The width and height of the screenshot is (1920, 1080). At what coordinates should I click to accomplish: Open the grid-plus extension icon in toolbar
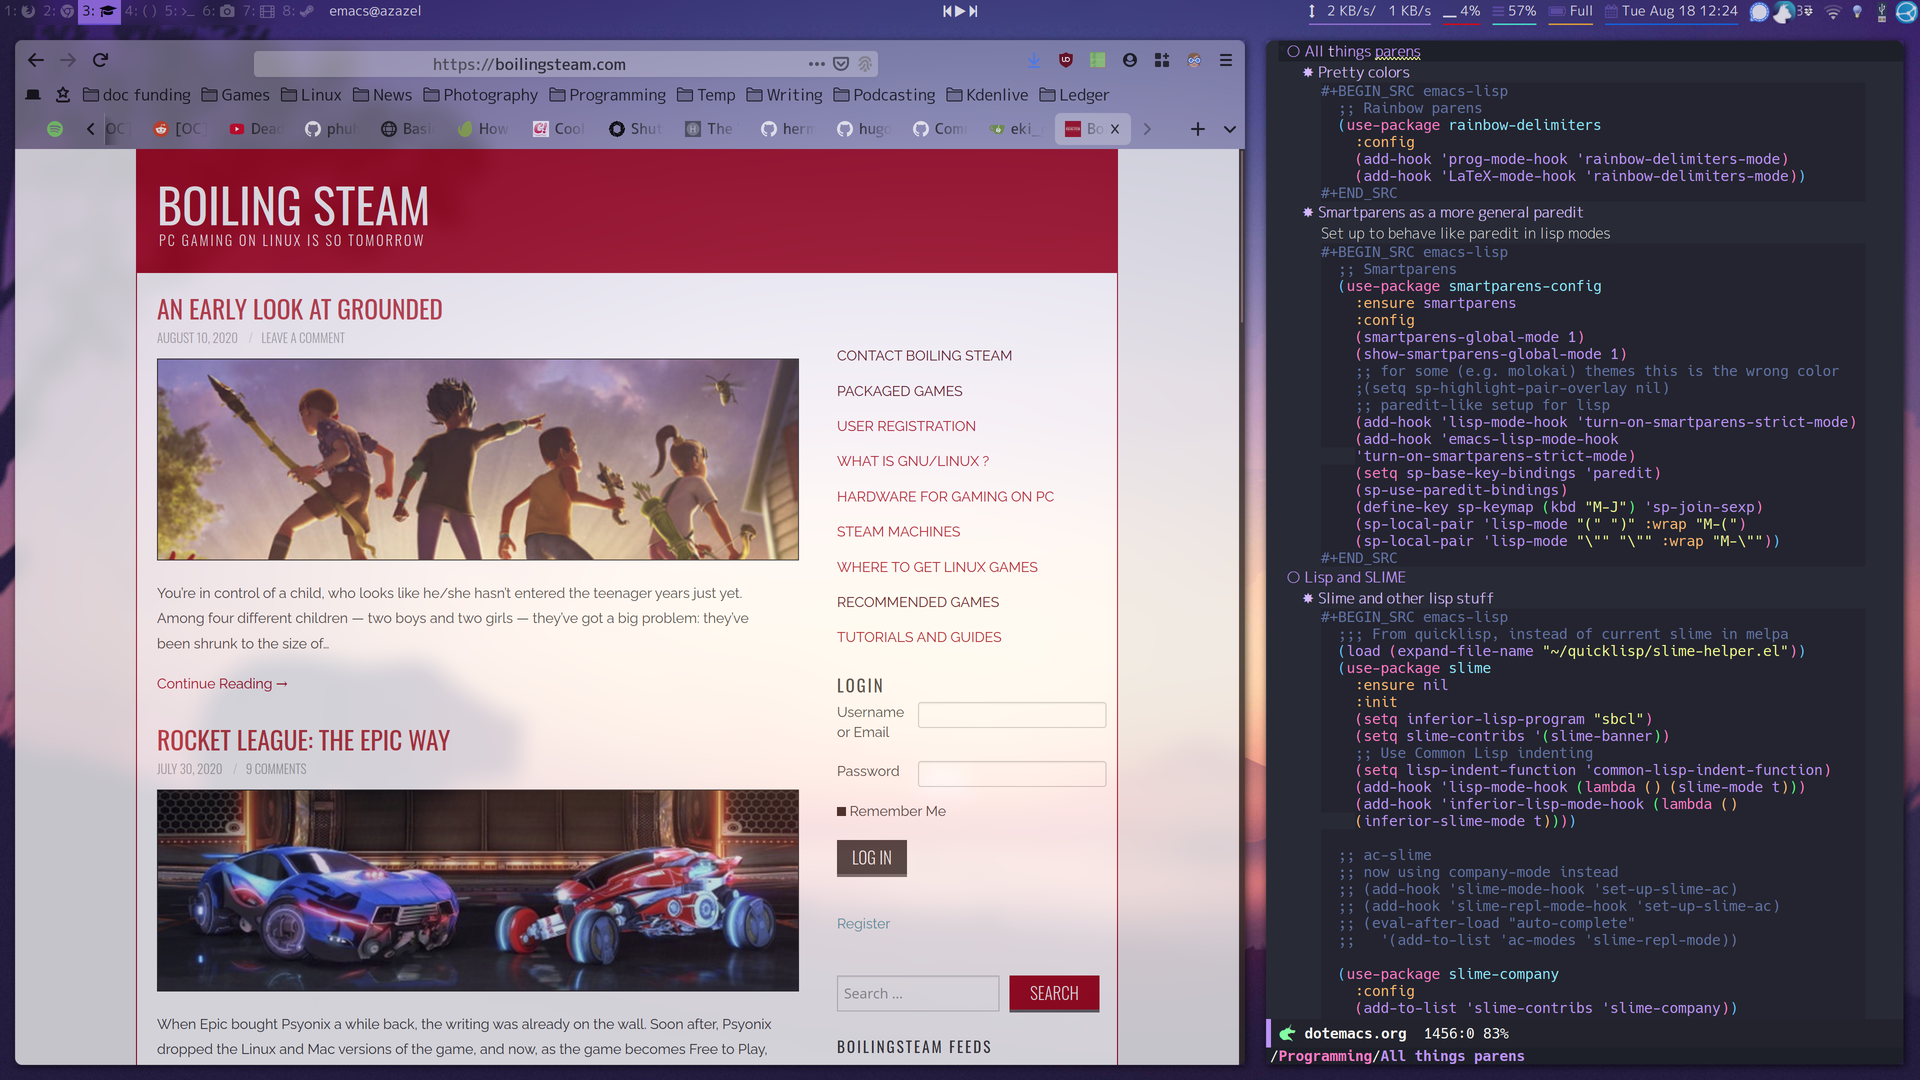[1162, 60]
